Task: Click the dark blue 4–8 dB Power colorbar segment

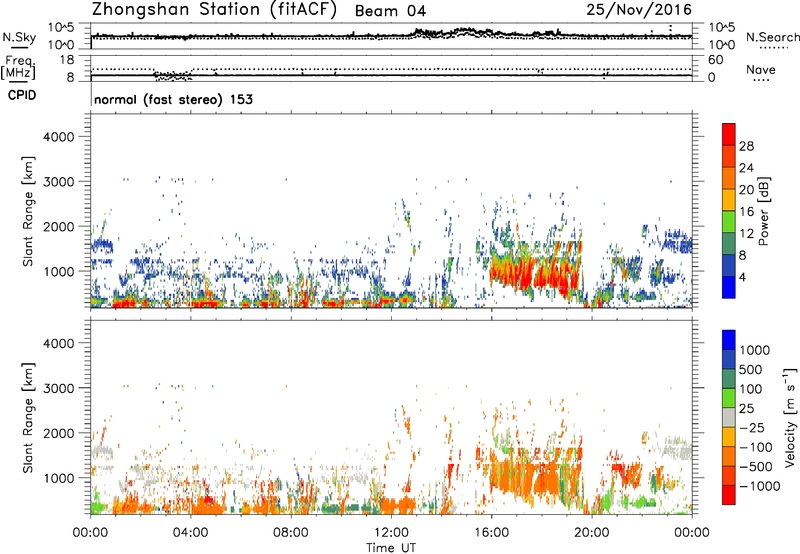Action: click(x=729, y=266)
